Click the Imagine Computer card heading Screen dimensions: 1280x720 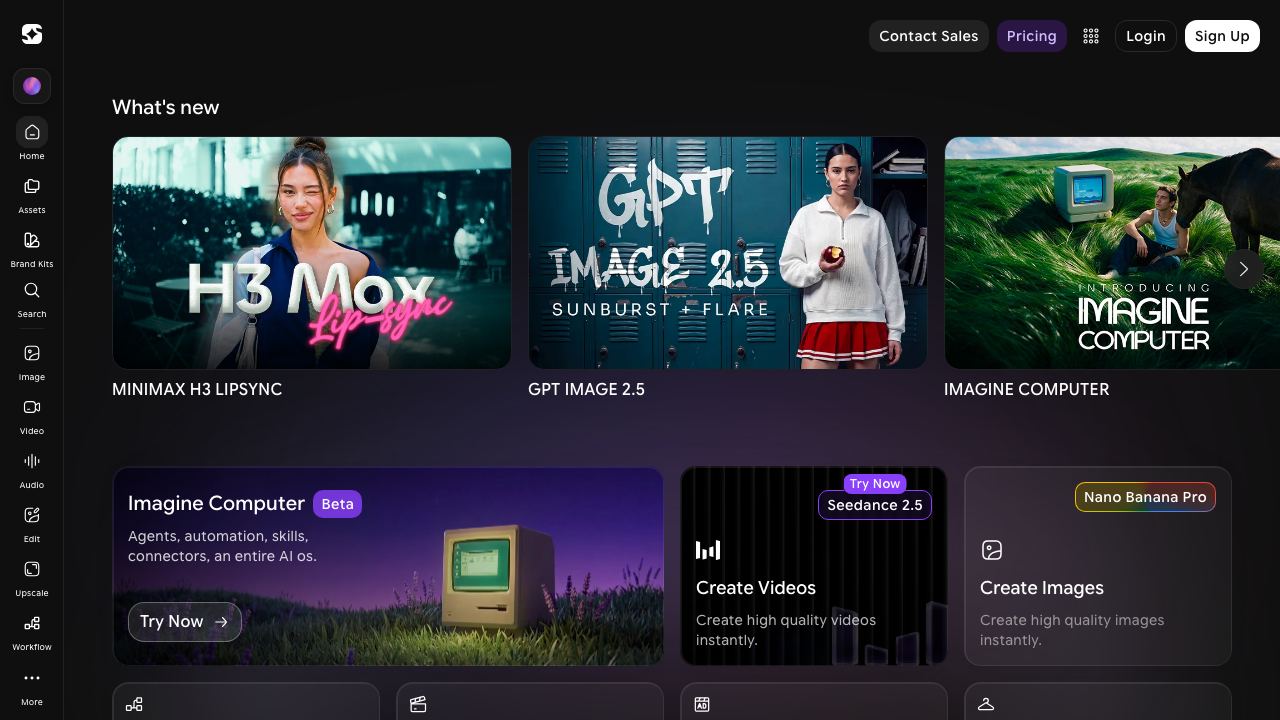pos(216,504)
